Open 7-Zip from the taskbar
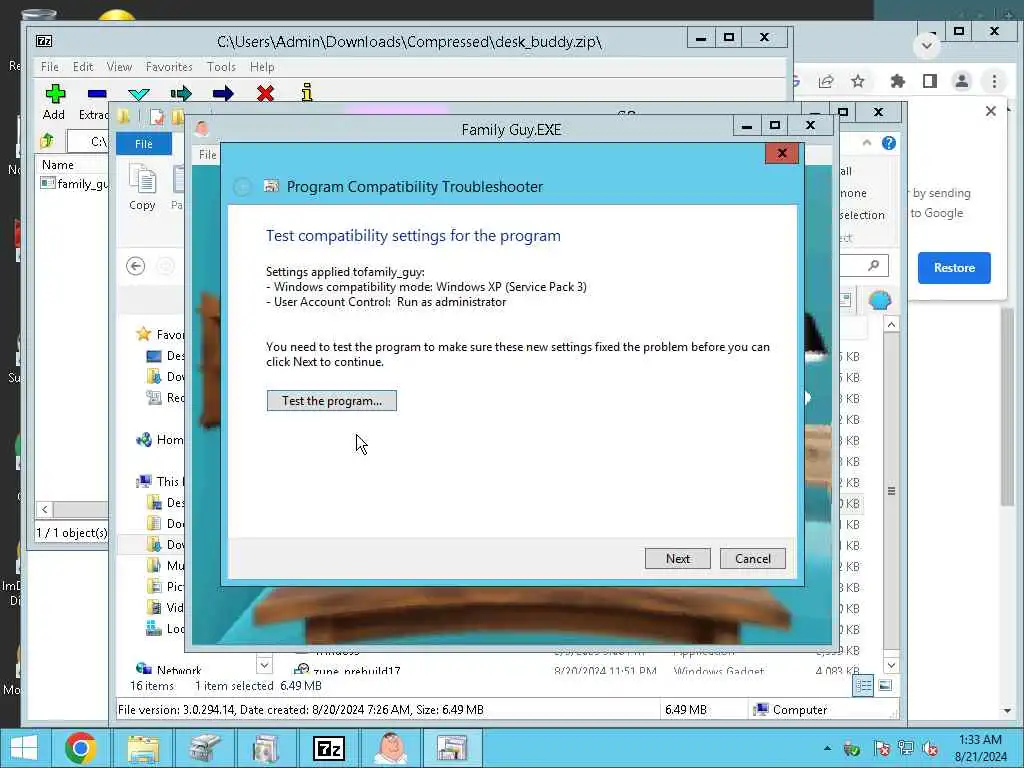This screenshot has width=1024, height=768. click(x=328, y=748)
